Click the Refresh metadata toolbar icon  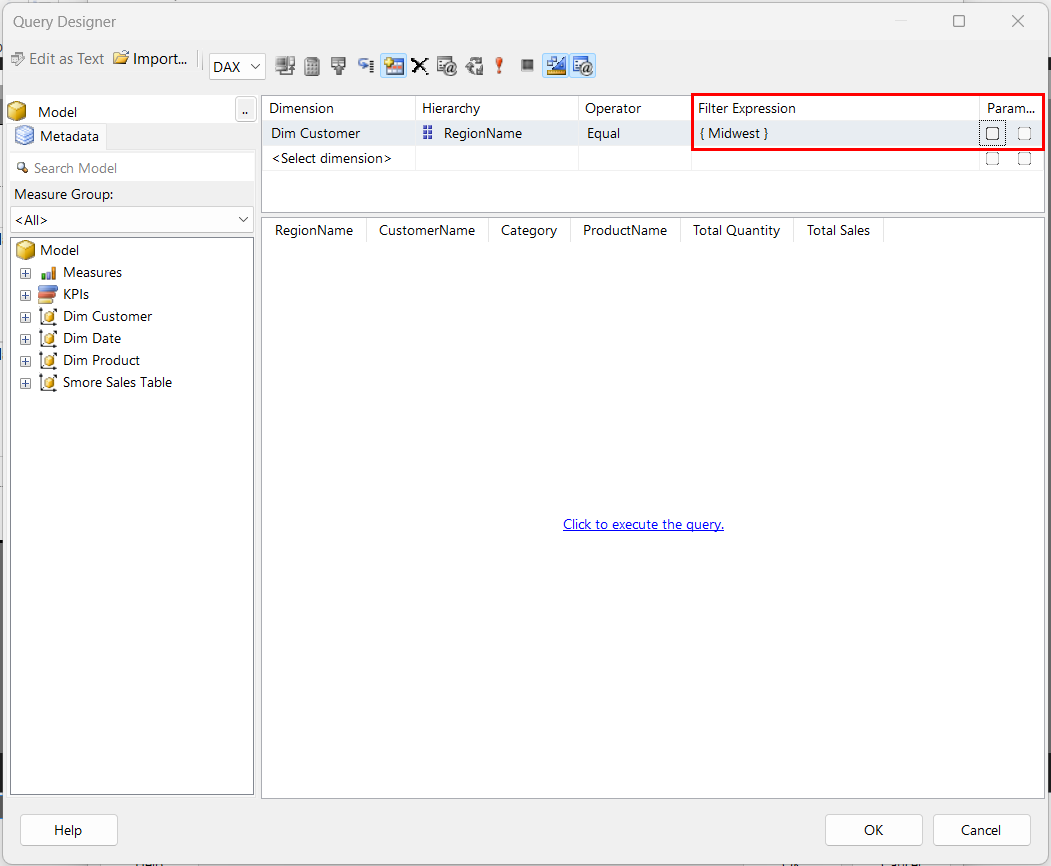(x=286, y=66)
